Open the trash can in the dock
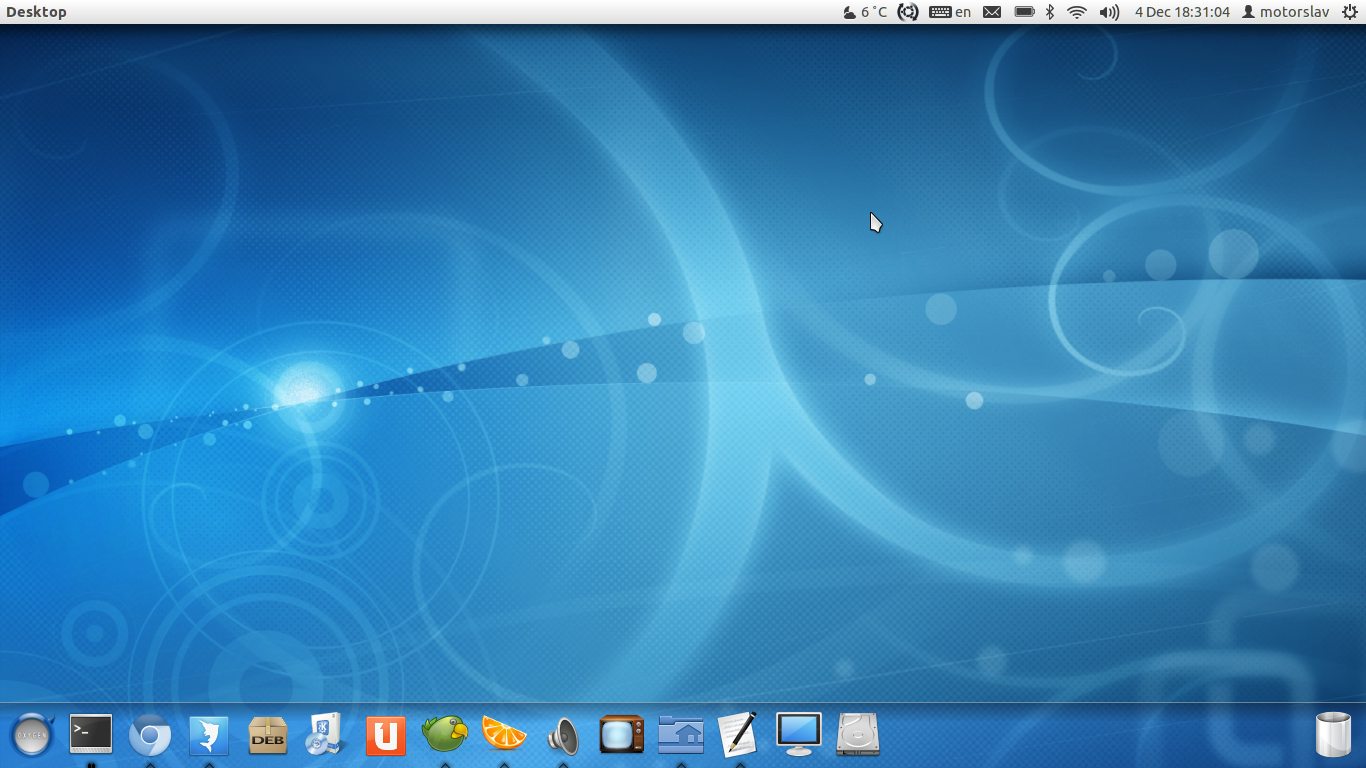This screenshot has width=1366, height=768. point(1333,735)
